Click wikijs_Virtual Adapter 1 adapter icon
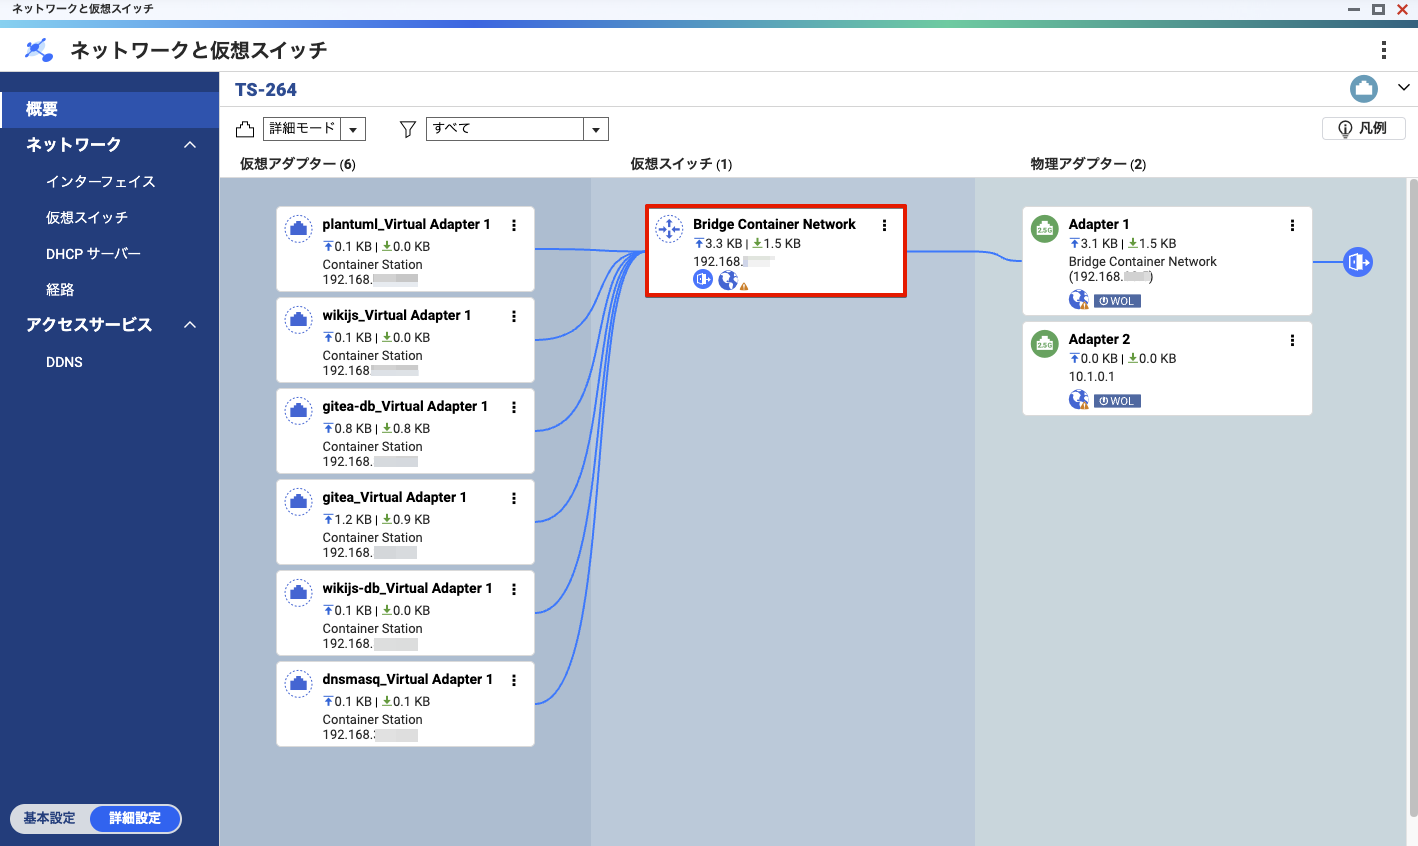This screenshot has width=1418, height=846. 299,321
